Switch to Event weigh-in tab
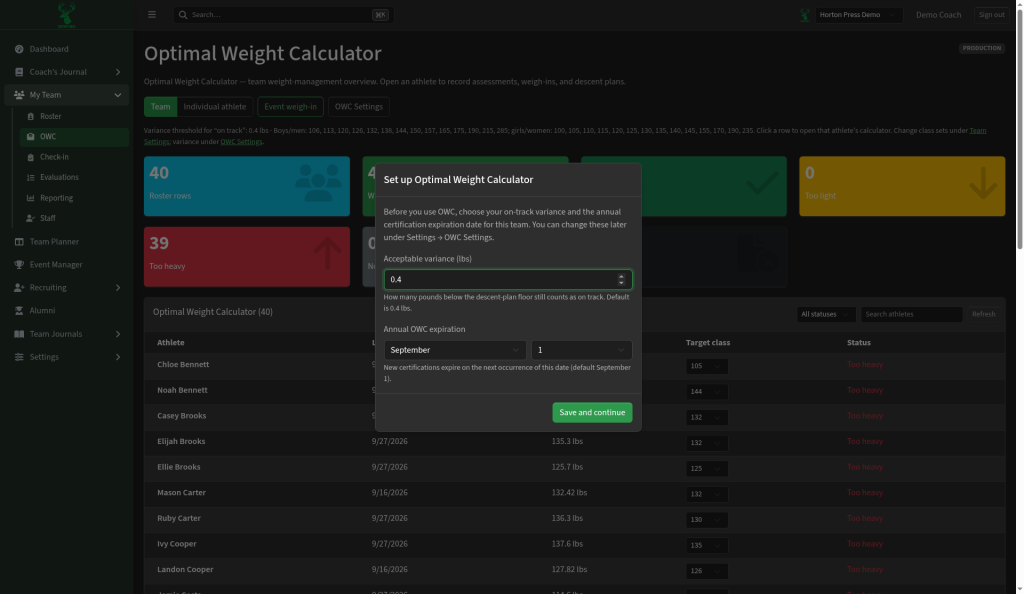 pos(290,106)
